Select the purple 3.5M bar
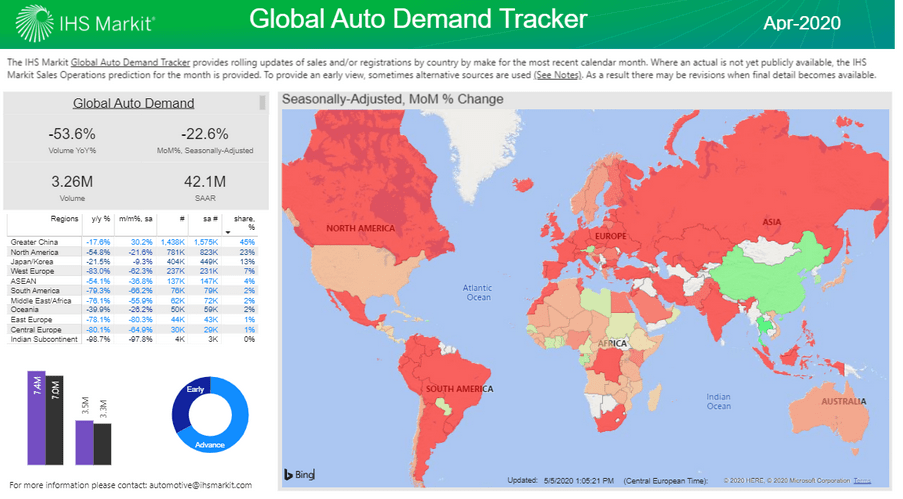 tap(84, 443)
